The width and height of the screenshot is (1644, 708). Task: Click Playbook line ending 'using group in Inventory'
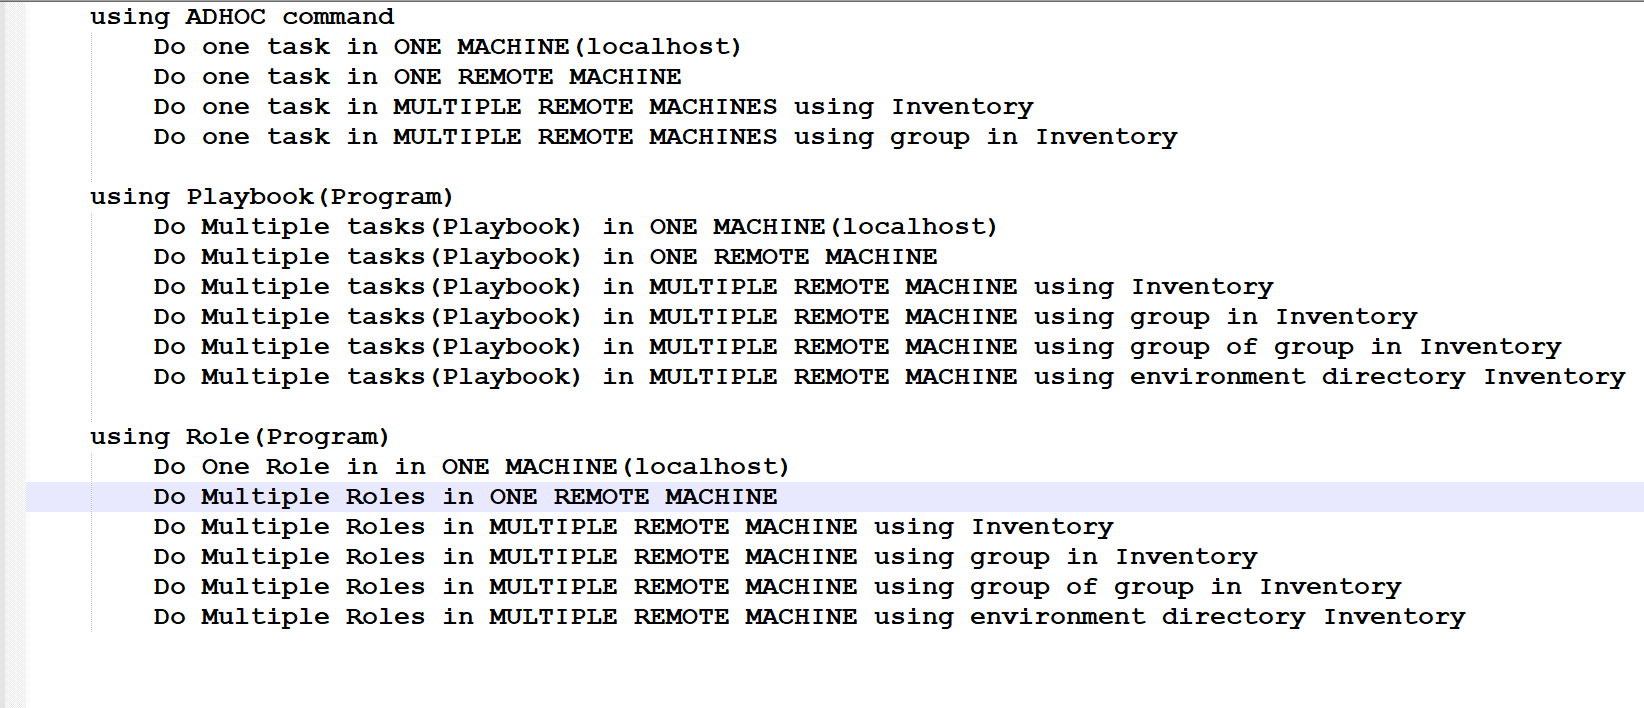(x=785, y=317)
